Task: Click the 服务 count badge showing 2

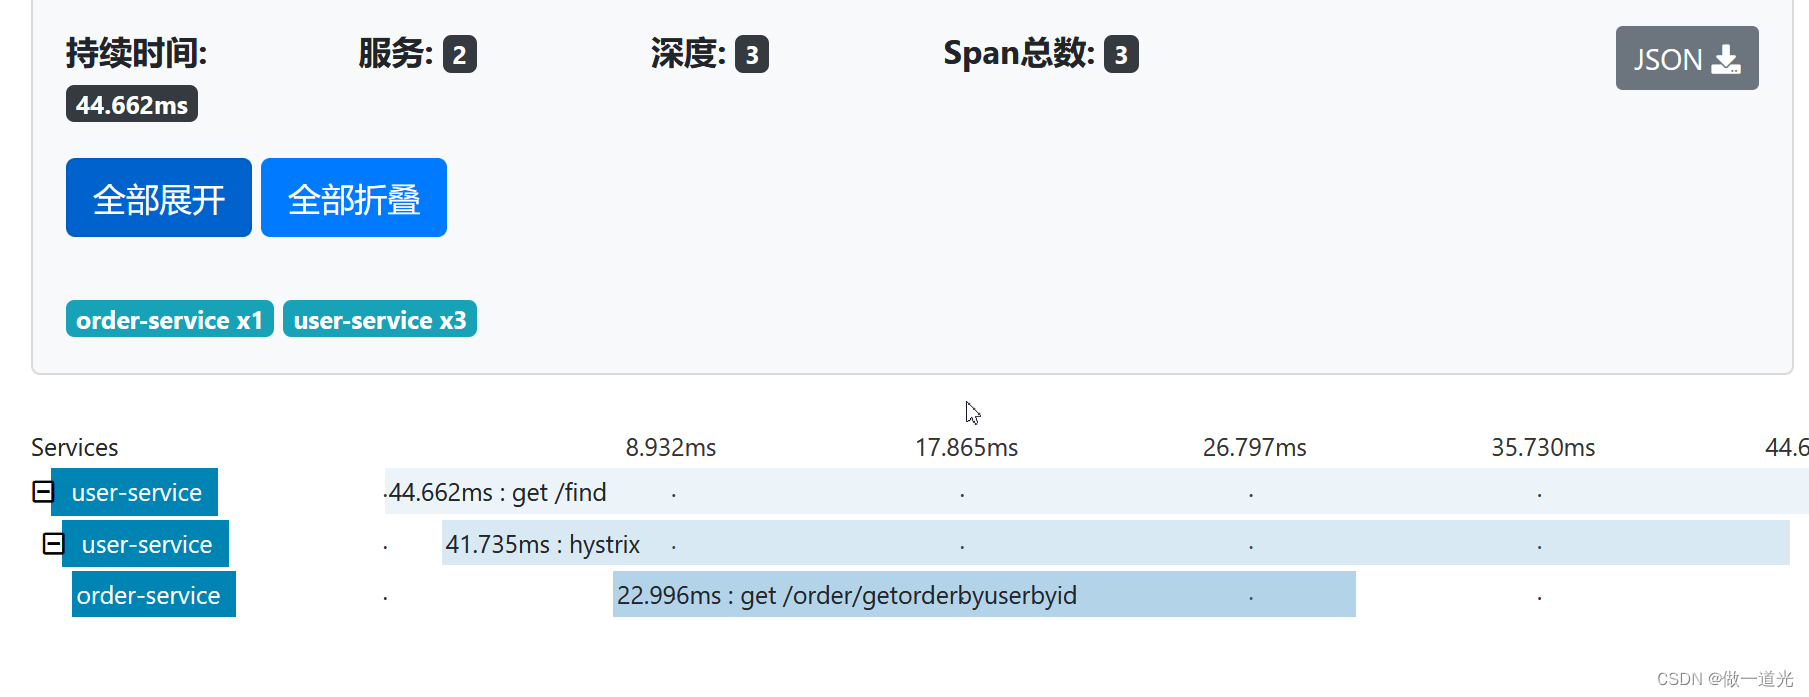Action: (x=460, y=54)
